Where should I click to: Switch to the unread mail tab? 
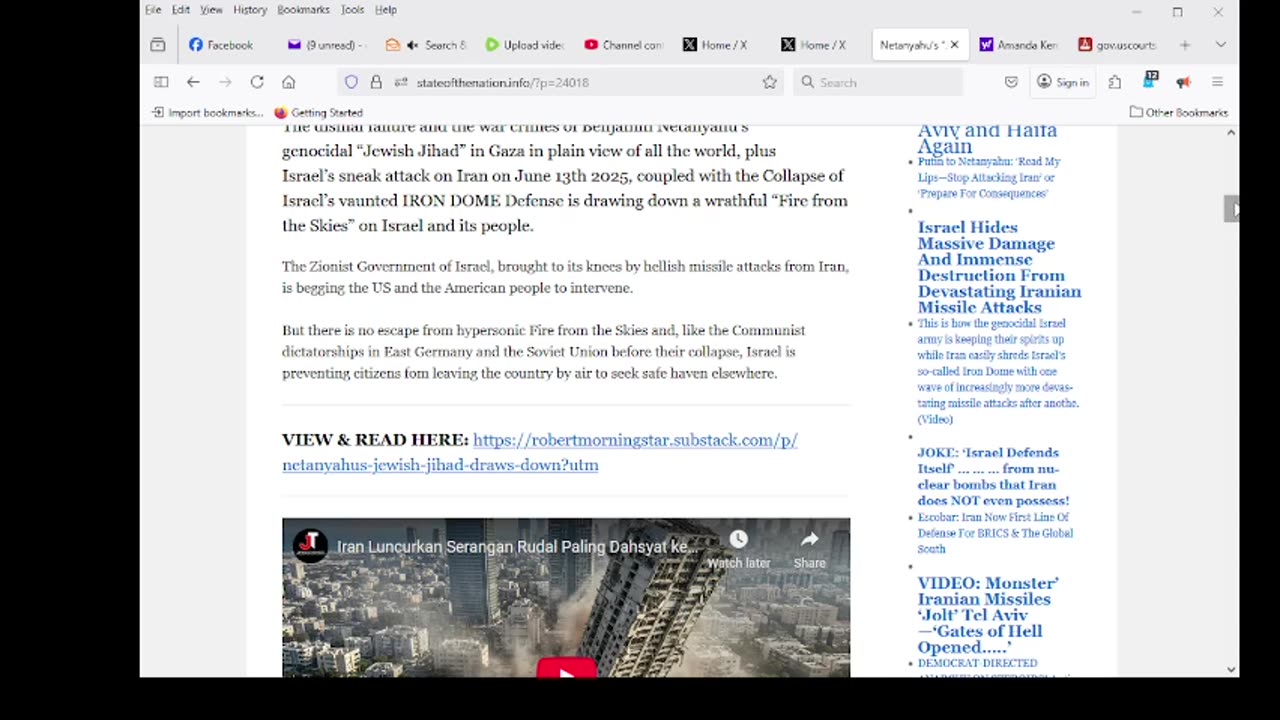tap(326, 45)
